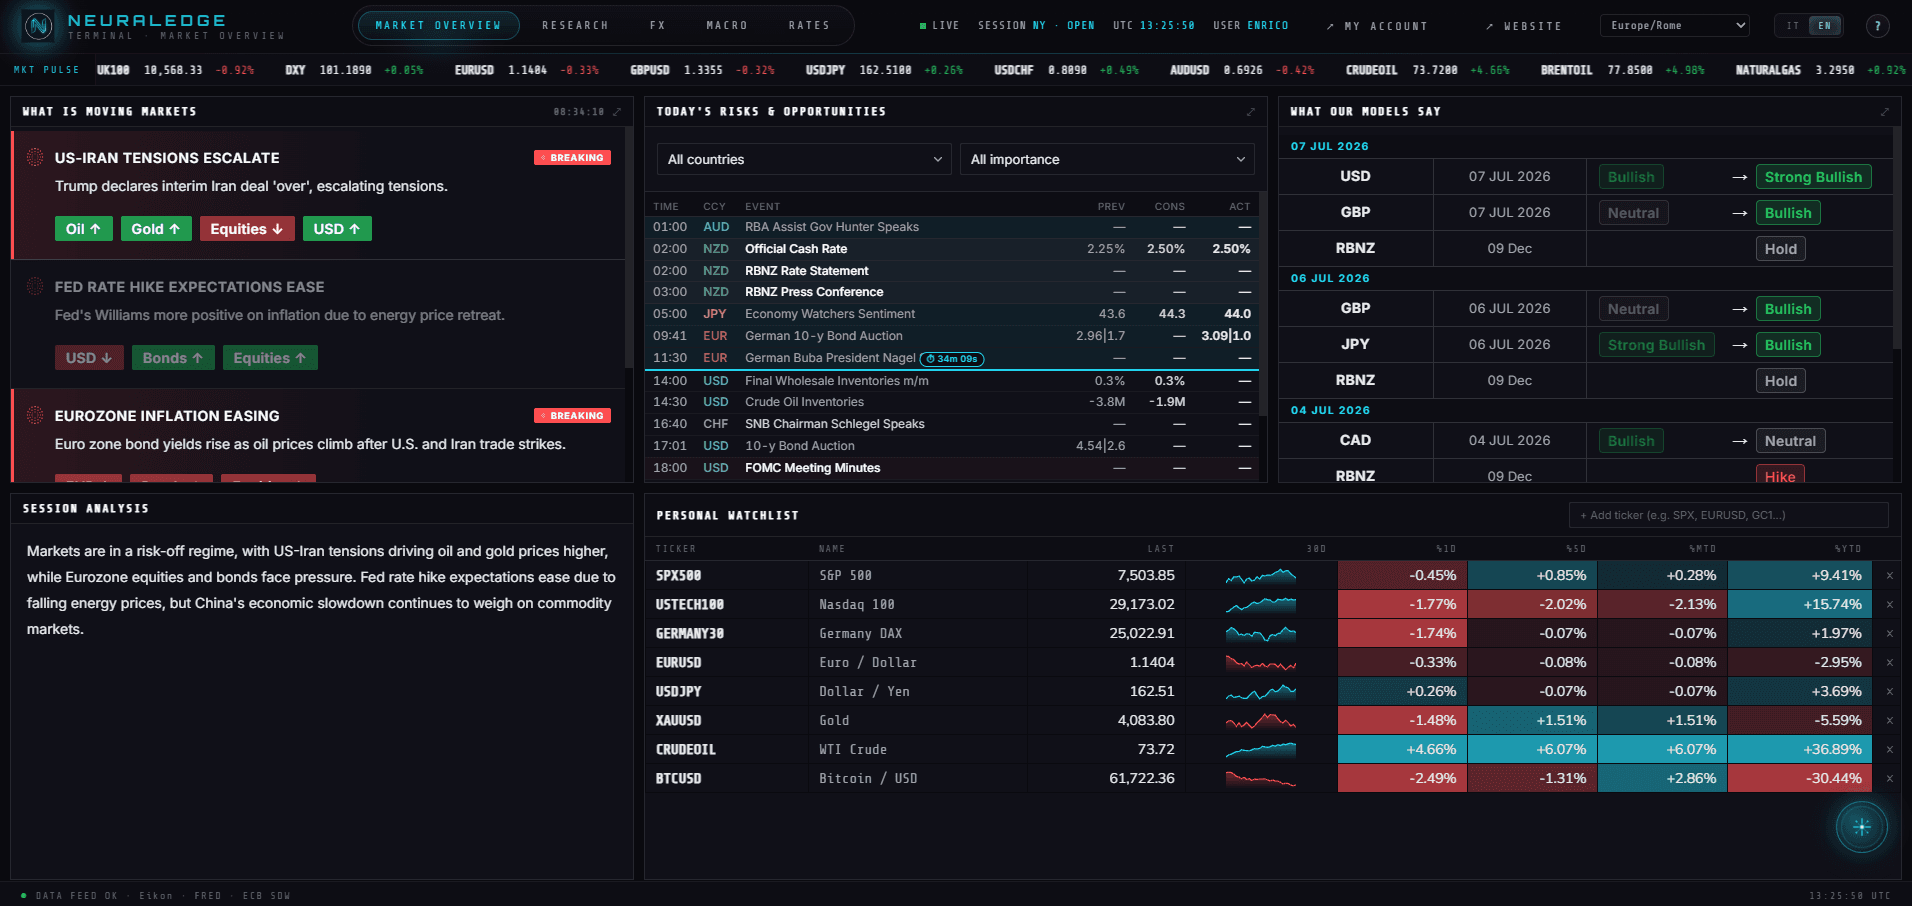The width and height of the screenshot is (1912, 906).
Task: Click the CRUDEOIL ticker in Market Pulse
Action: [1427, 70]
